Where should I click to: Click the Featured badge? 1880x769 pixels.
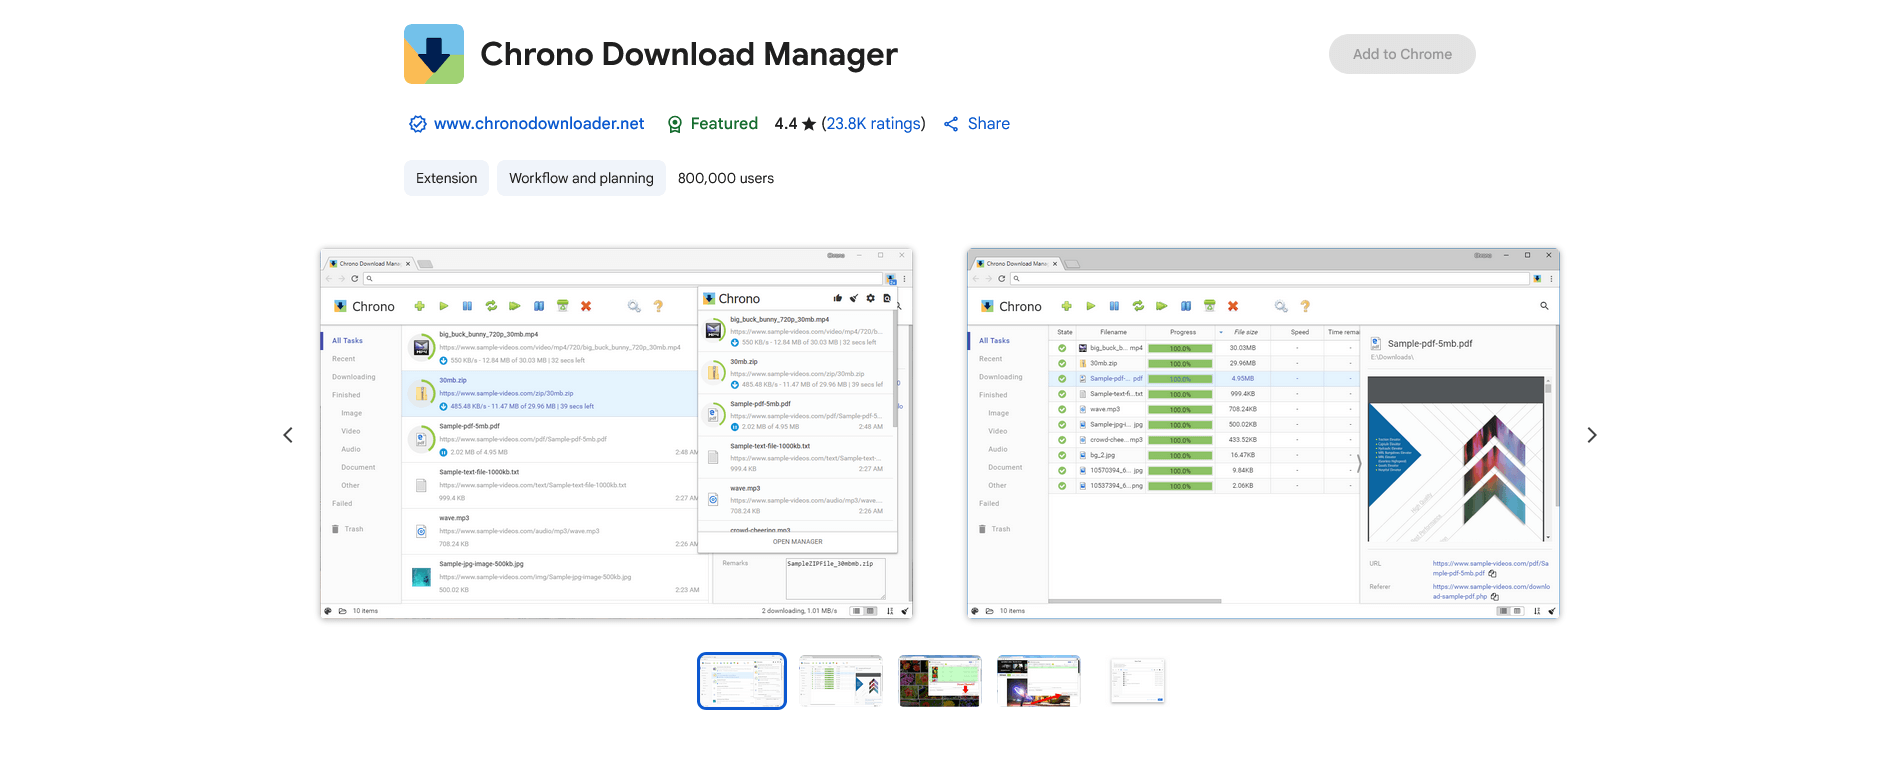pyautogui.click(x=712, y=124)
